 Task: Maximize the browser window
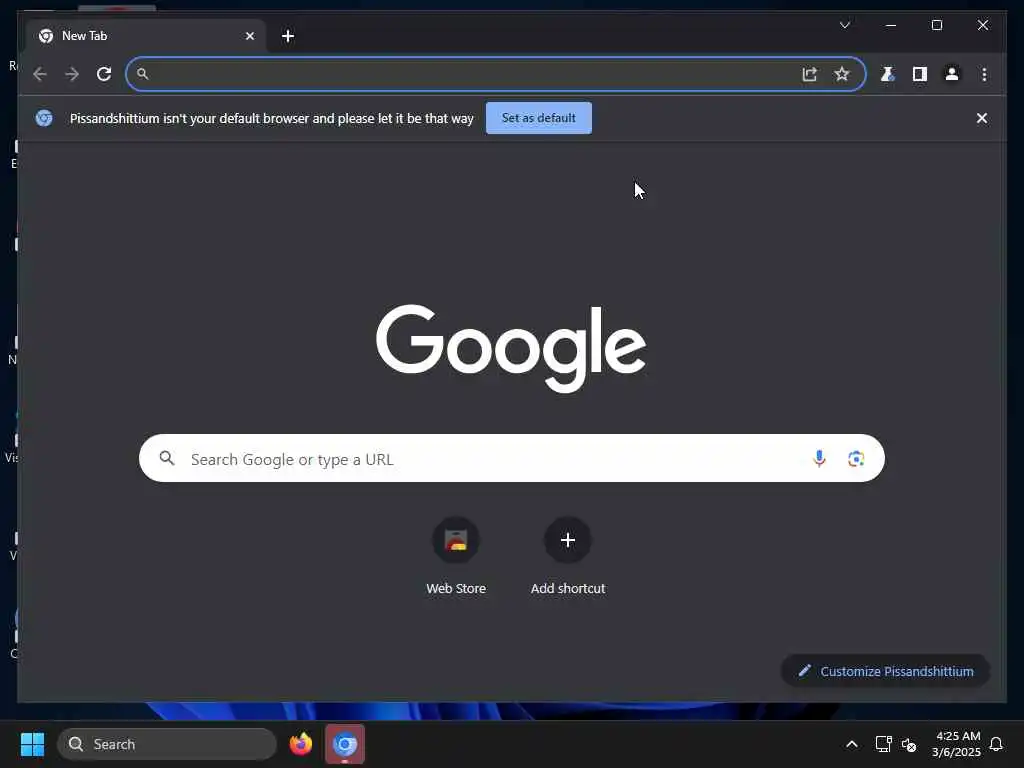coord(936,25)
